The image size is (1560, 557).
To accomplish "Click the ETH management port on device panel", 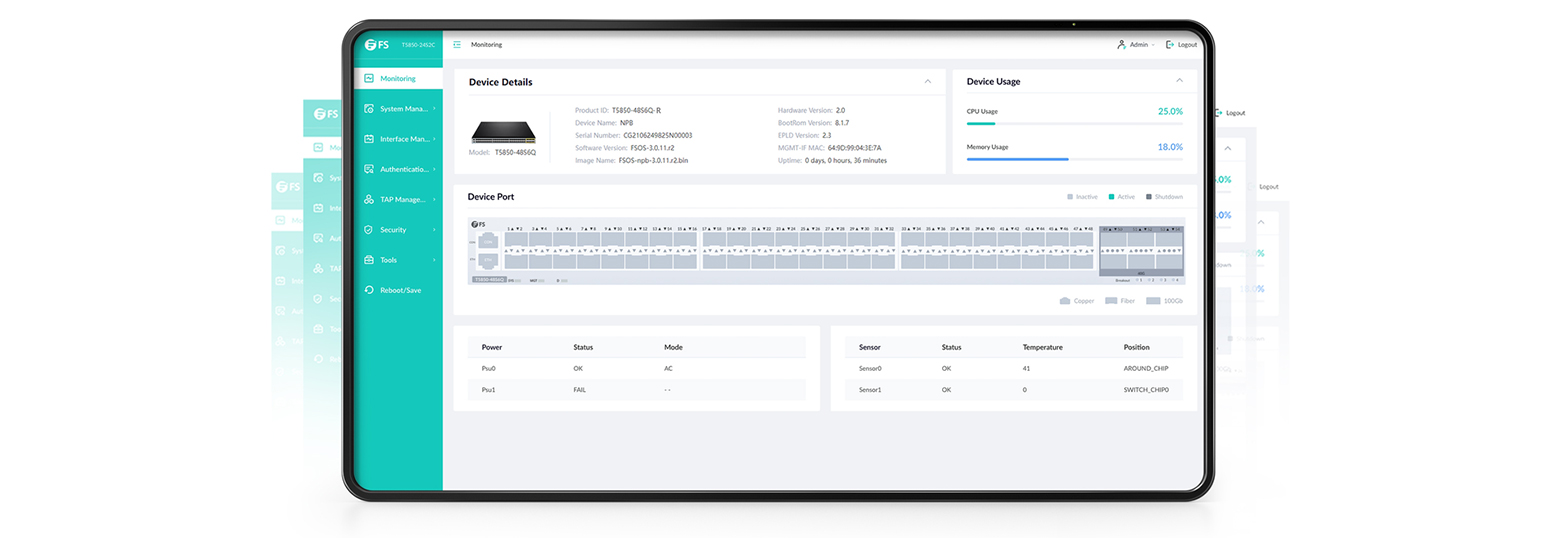I will pyautogui.click(x=488, y=260).
